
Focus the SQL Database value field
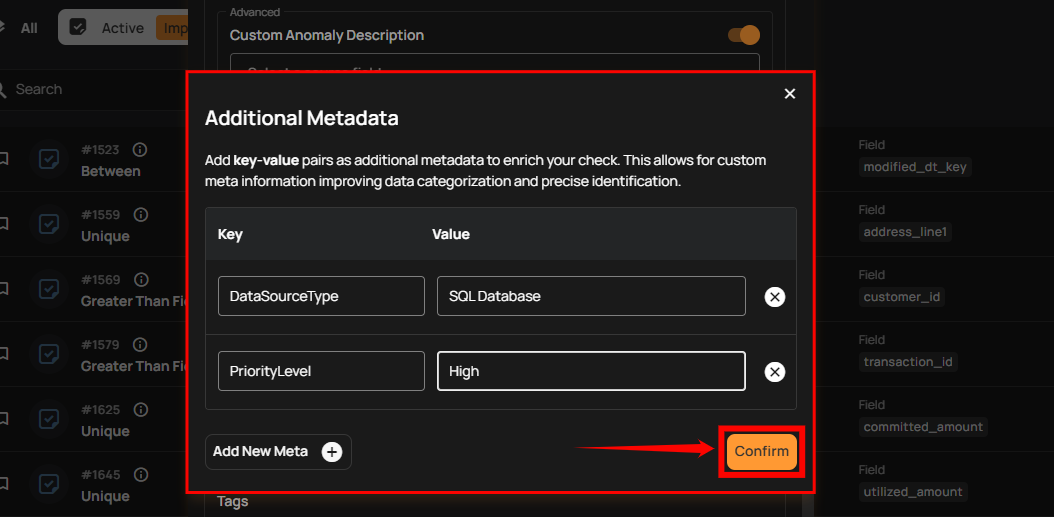tap(591, 296)
